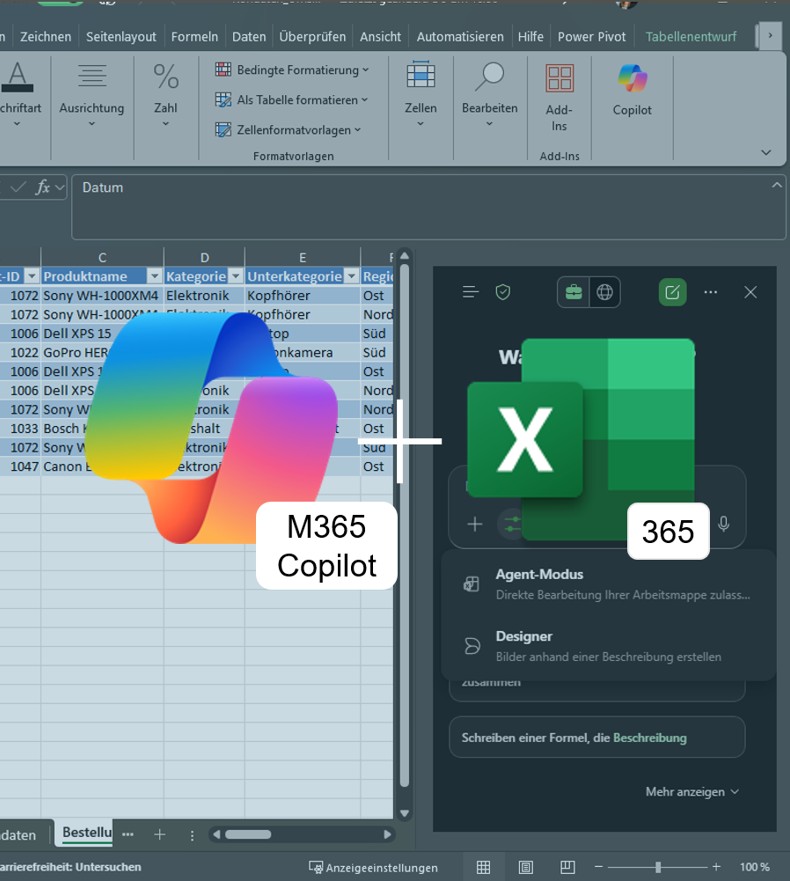790x881 pixels.
Task: Start a new chat in Copilot pane
Action: [x=672, y=292]
